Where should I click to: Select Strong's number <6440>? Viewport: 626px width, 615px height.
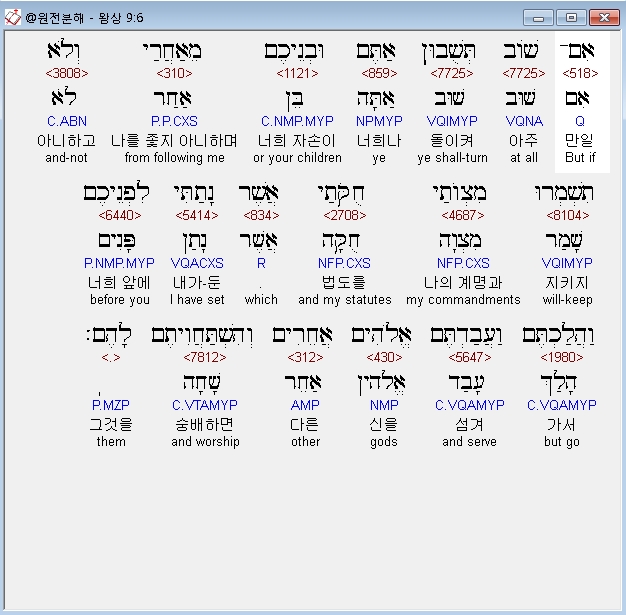[120, 215]
